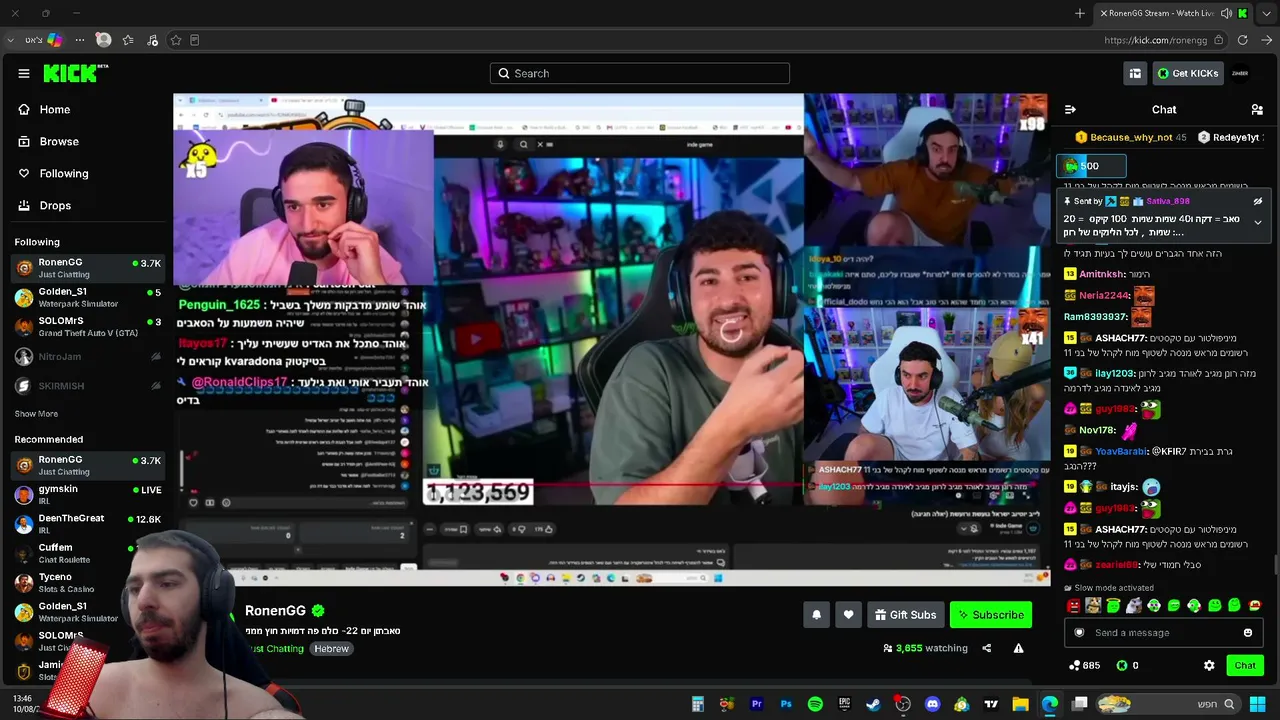The width and height of the screenshot is (1280, 720).
Task: Open the Kick hamburger sidebar menu
Action: point(24,73)
